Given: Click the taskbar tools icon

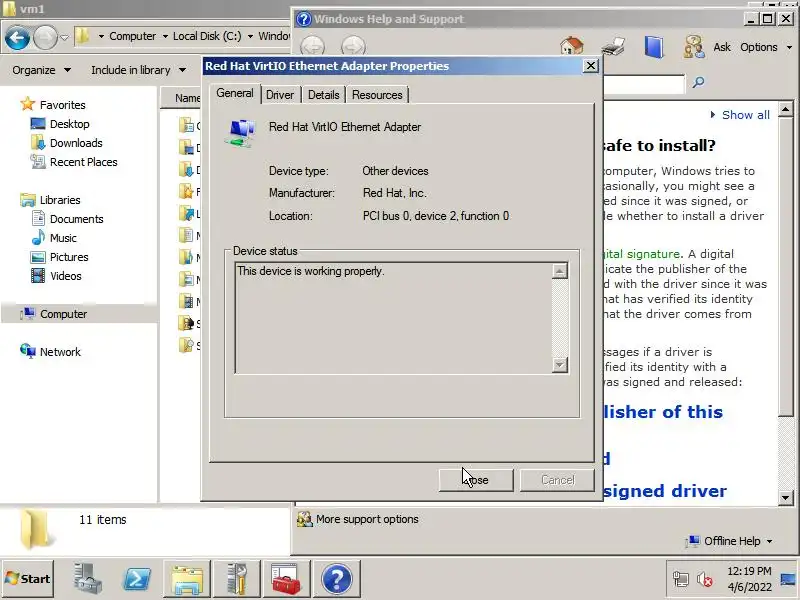Looking at the screenshot, I should coord(237,579).
